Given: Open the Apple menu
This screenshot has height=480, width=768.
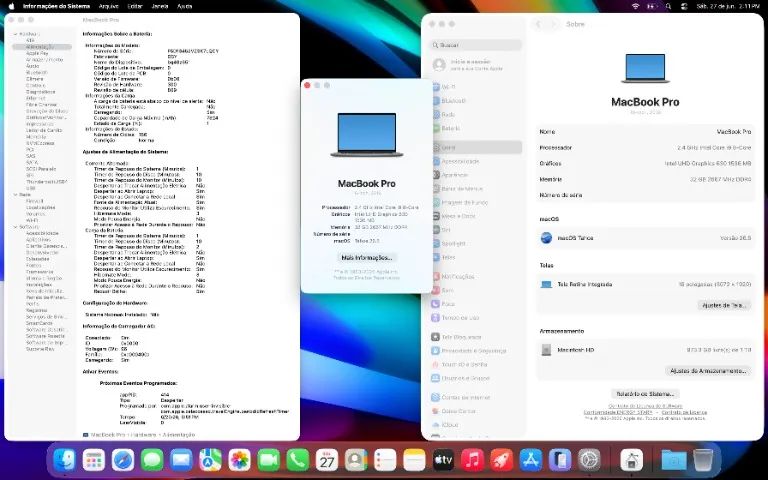Looking at the screenshot, I should [11, 6].
